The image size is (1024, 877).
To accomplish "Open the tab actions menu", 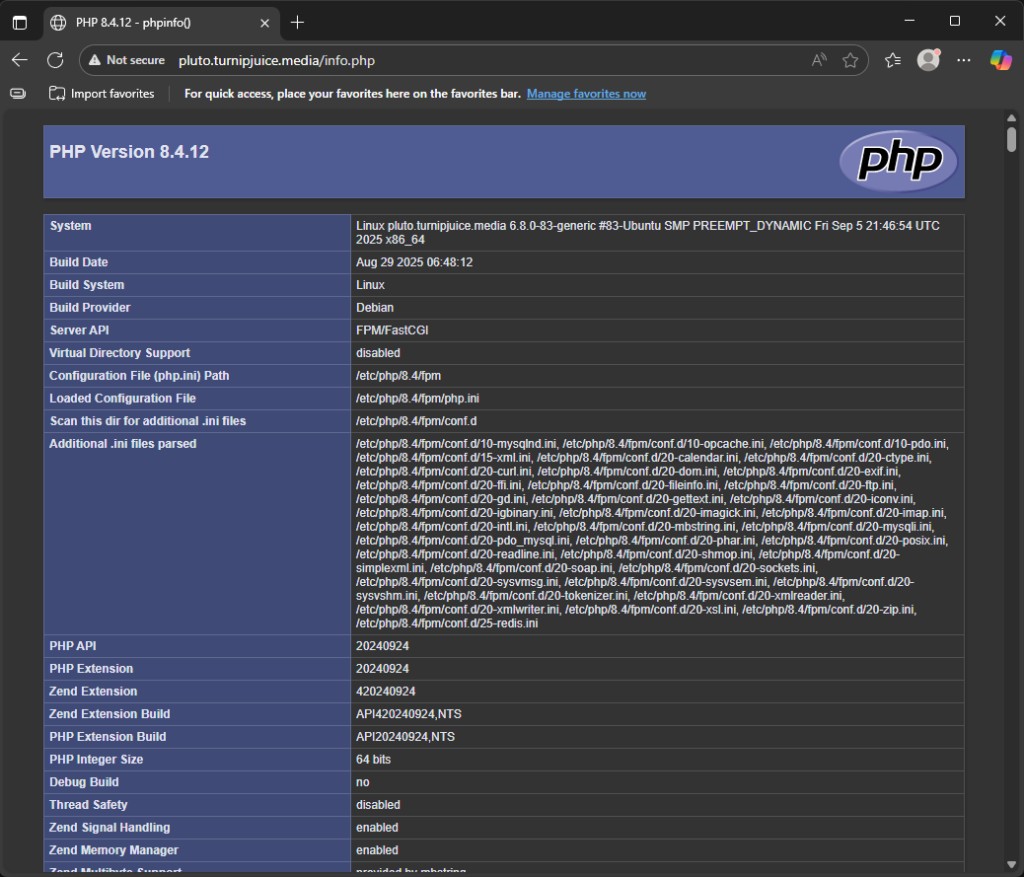I will (x=20, y=21).
